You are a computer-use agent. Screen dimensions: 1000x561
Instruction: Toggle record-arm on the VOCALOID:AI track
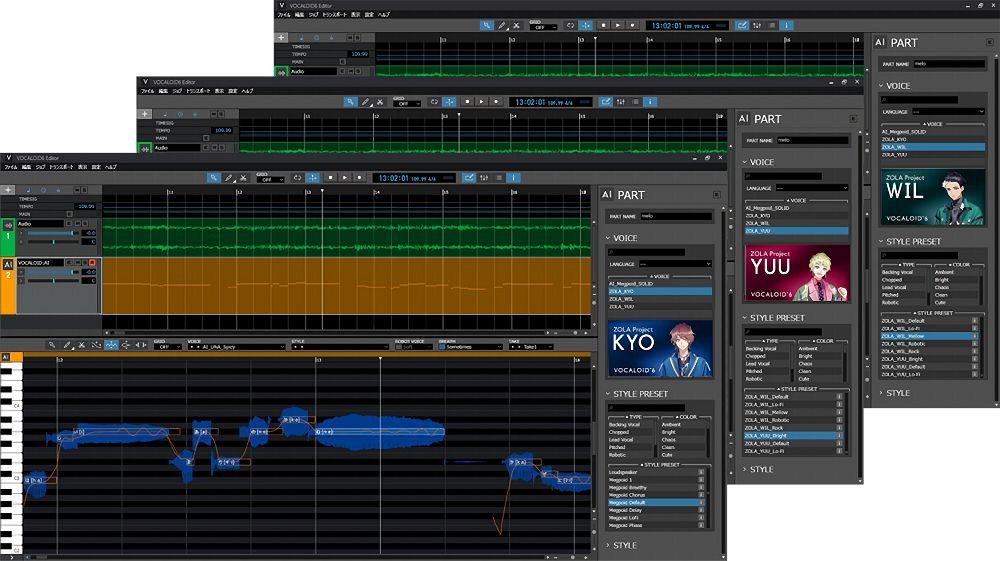[92, 263]
